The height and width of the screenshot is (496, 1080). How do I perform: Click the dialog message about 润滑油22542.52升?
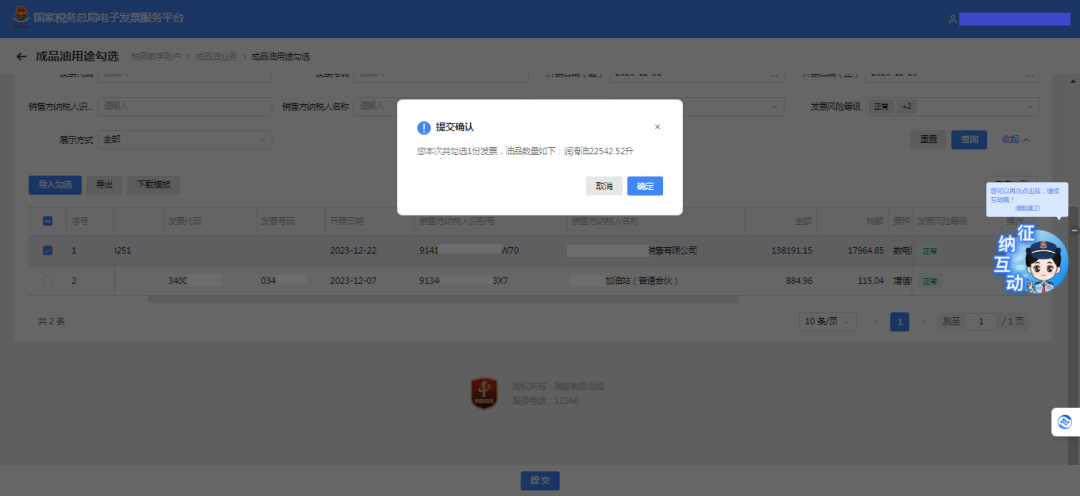click(525, 151)
